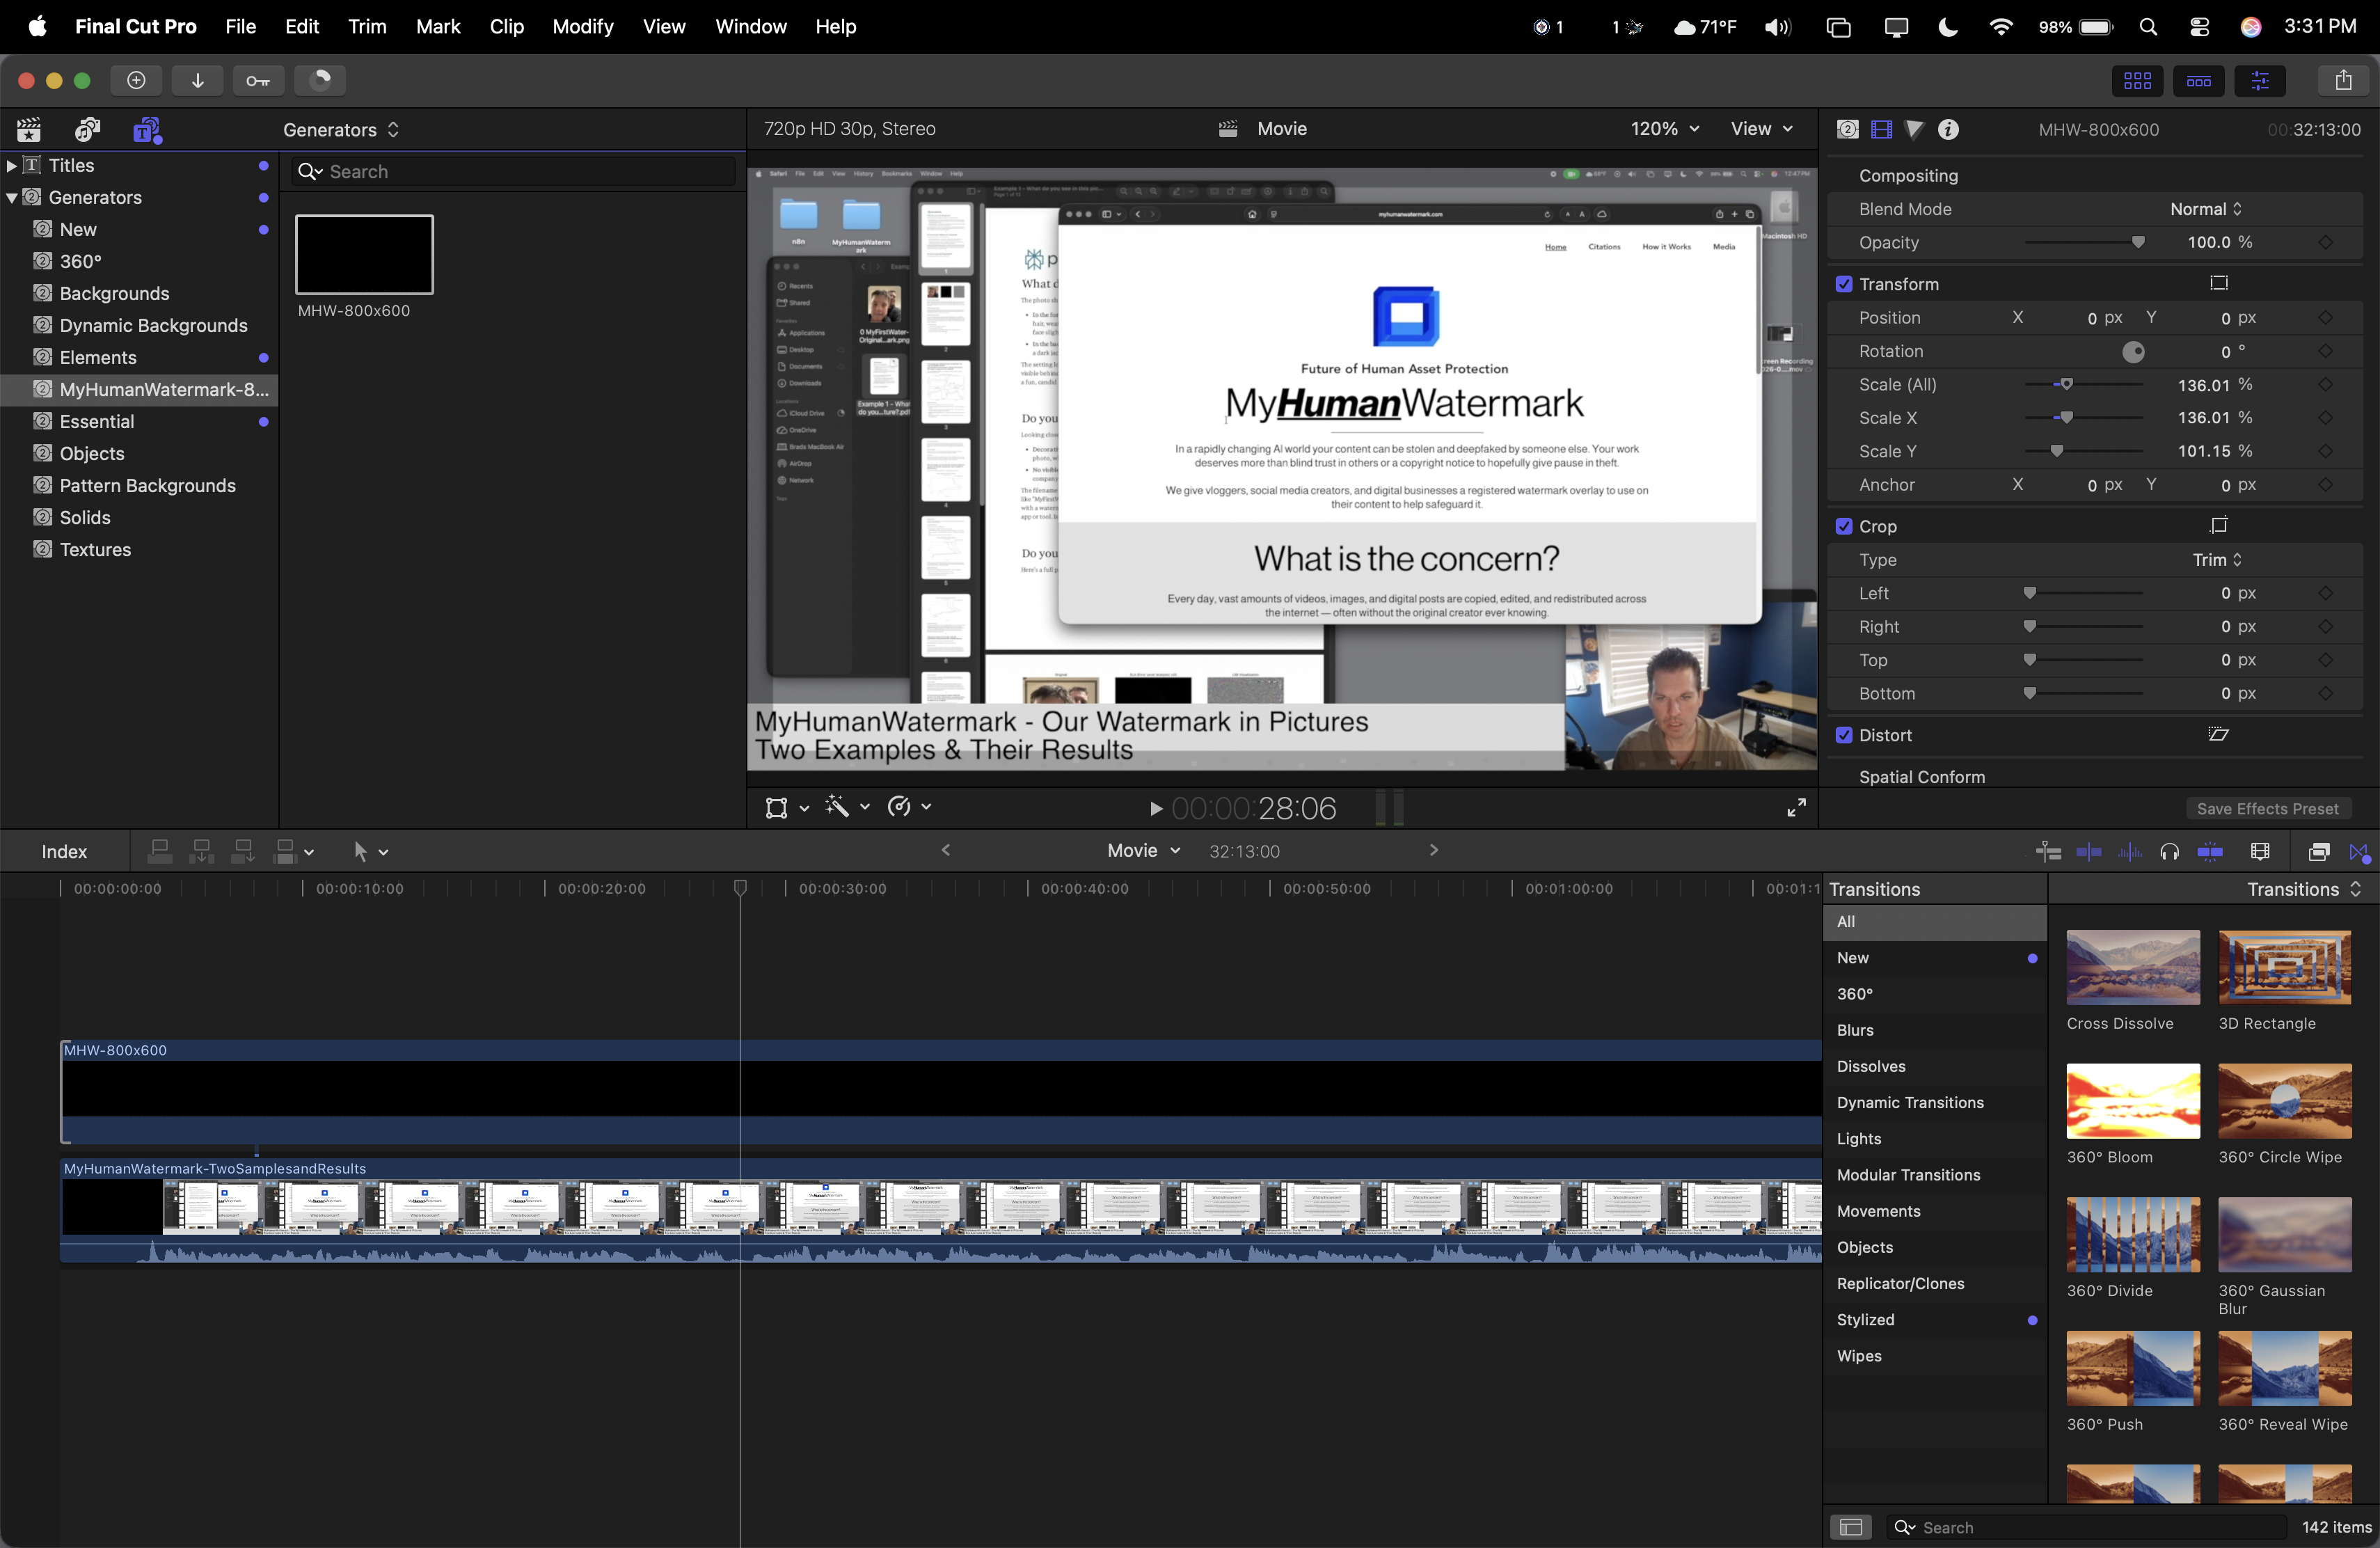This screenshot has height=1548, width=2380.
Task: Uncheck the Transform checkbox
Action: (1844, 284)
